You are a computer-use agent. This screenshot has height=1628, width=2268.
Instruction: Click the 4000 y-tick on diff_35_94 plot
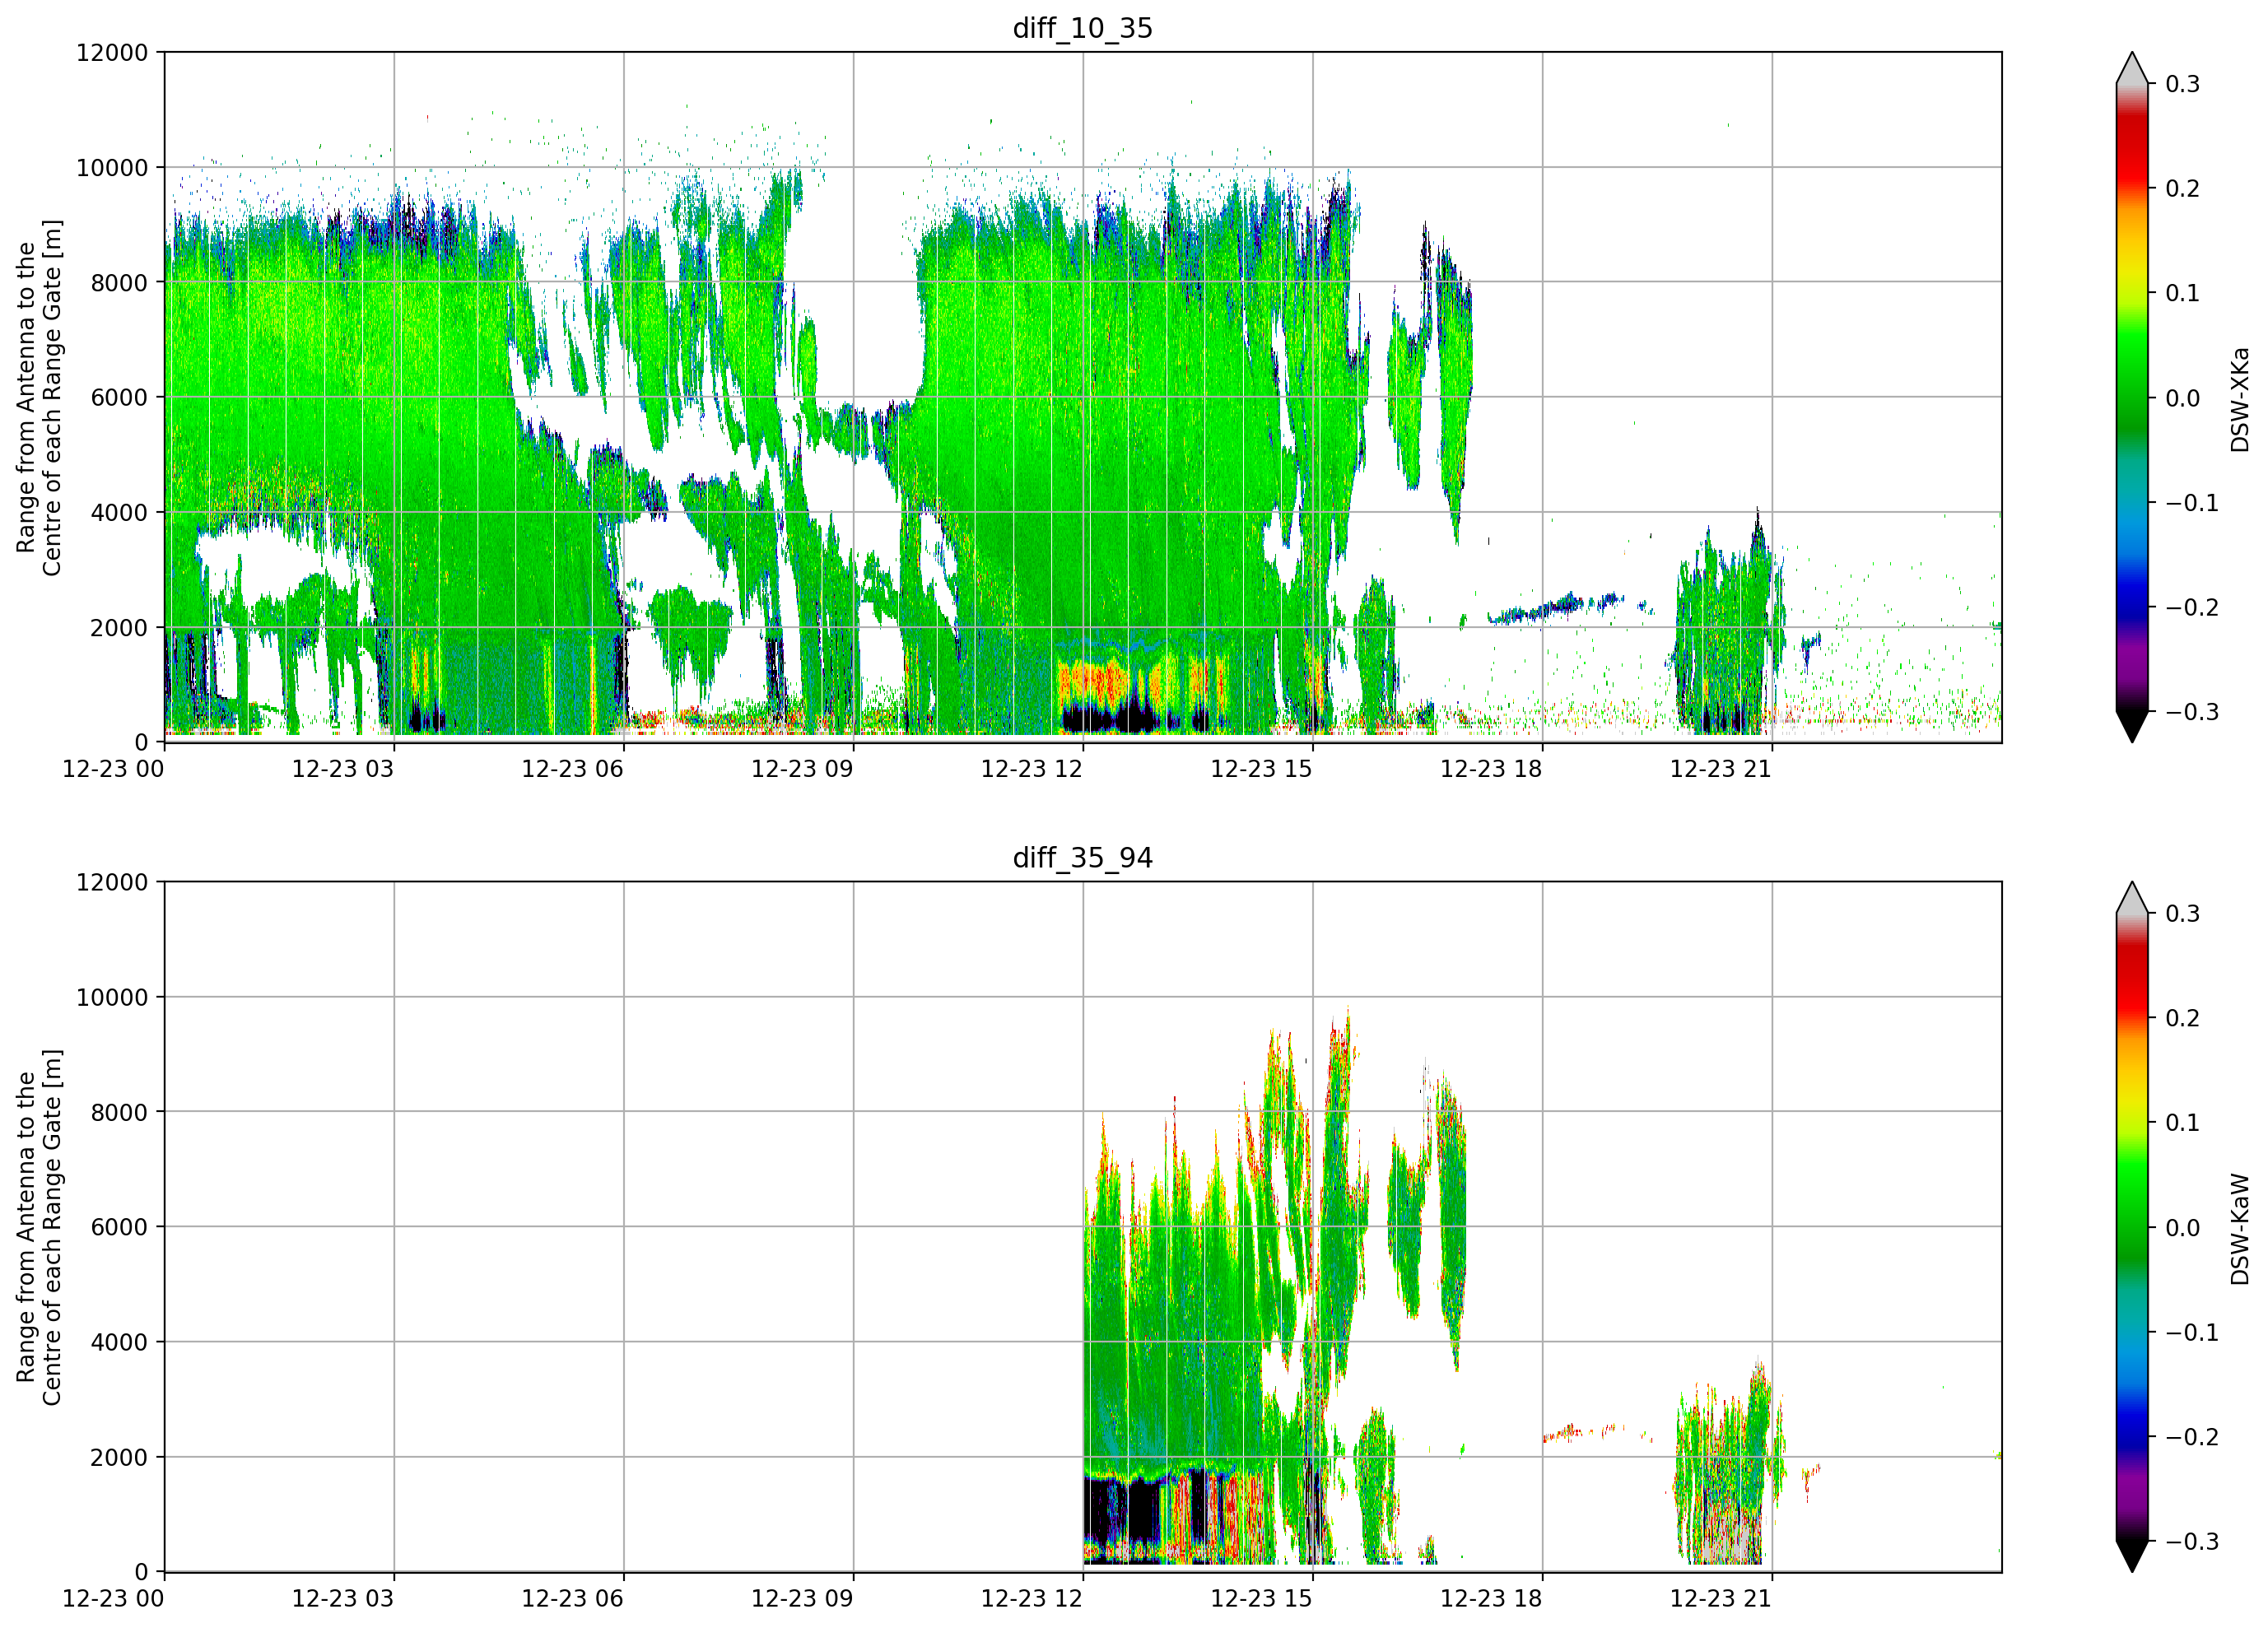(119, 1343)
